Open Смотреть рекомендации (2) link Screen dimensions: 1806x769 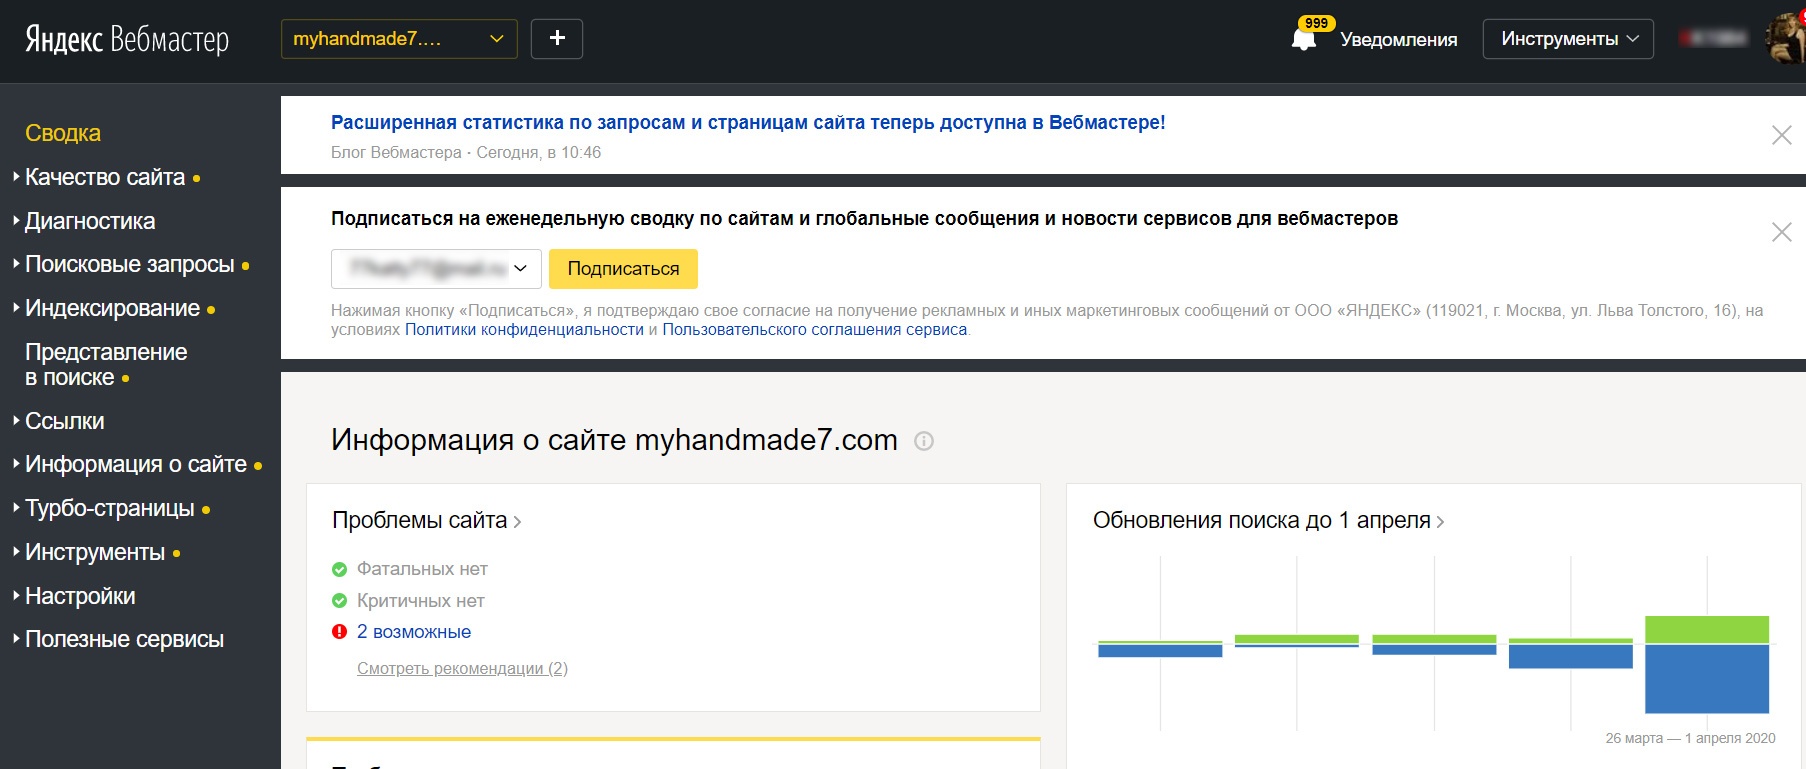tap(462, 668)
